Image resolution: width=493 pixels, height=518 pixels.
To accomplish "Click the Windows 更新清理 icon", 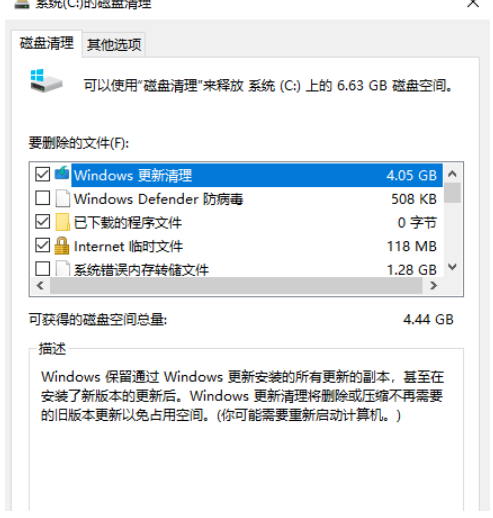I will click(62, 173).
